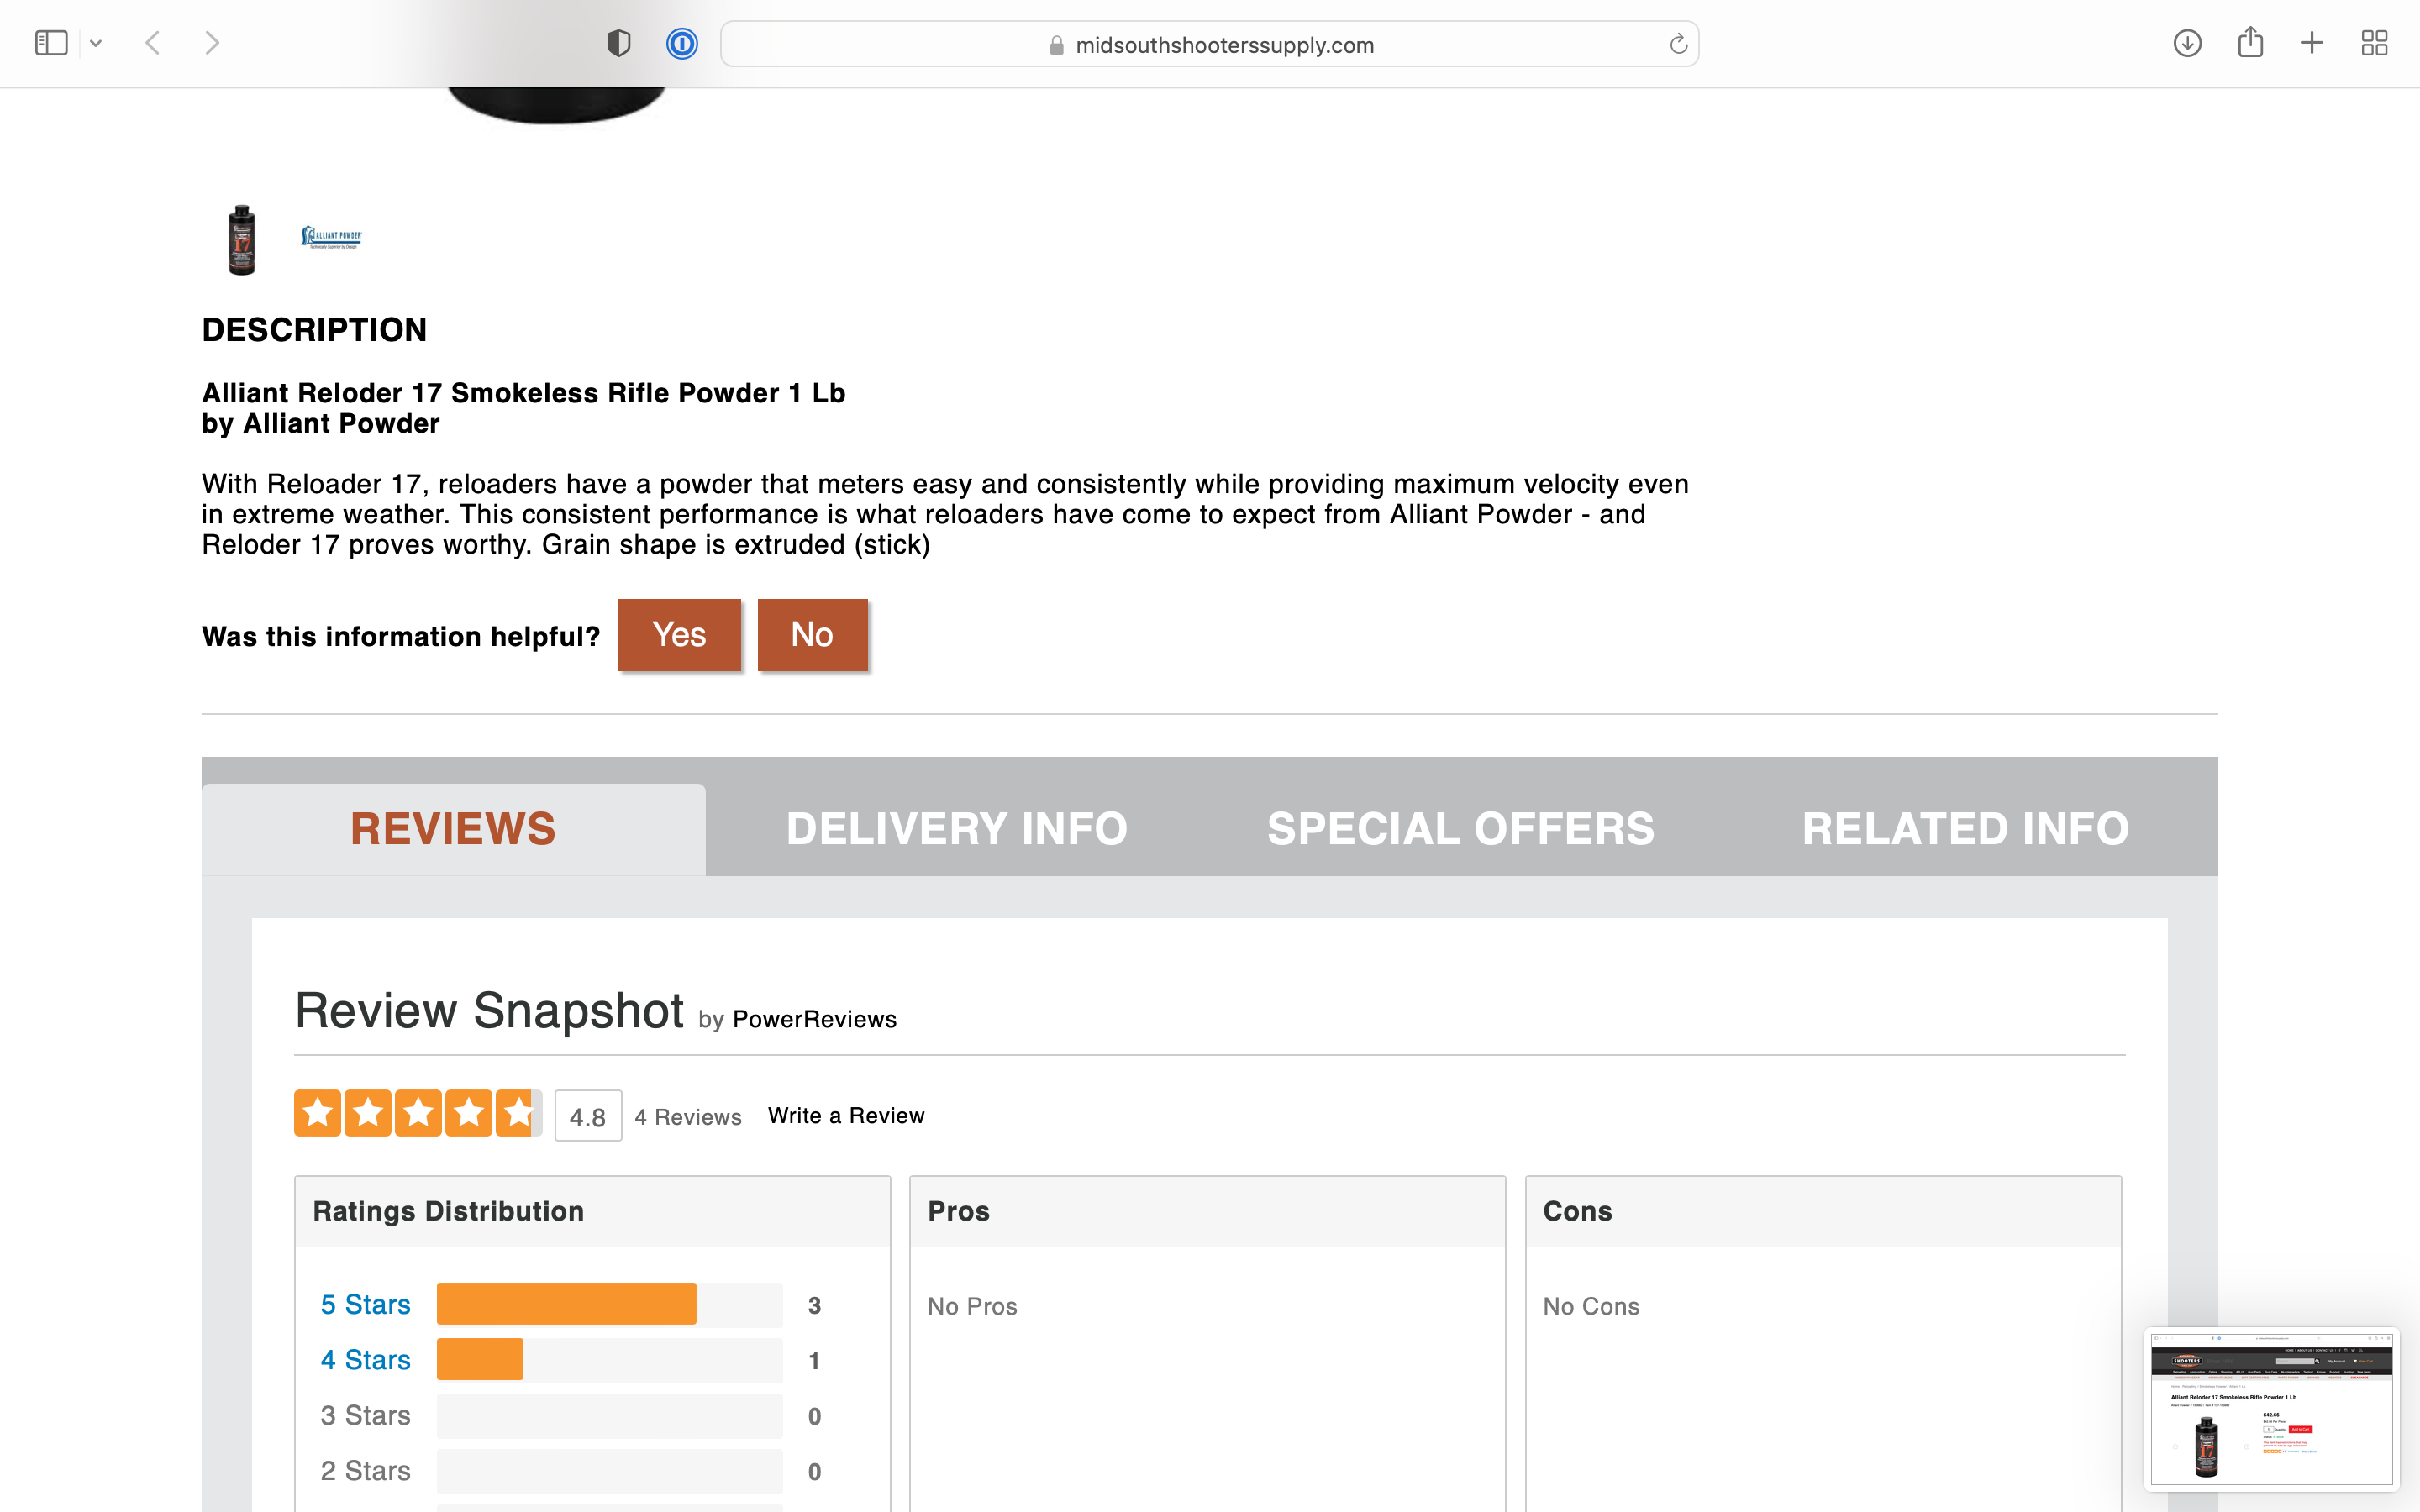Viewport: 2420px width, 1512px height.
Task: Reload the page with refresh icon
Action: 1678,44
